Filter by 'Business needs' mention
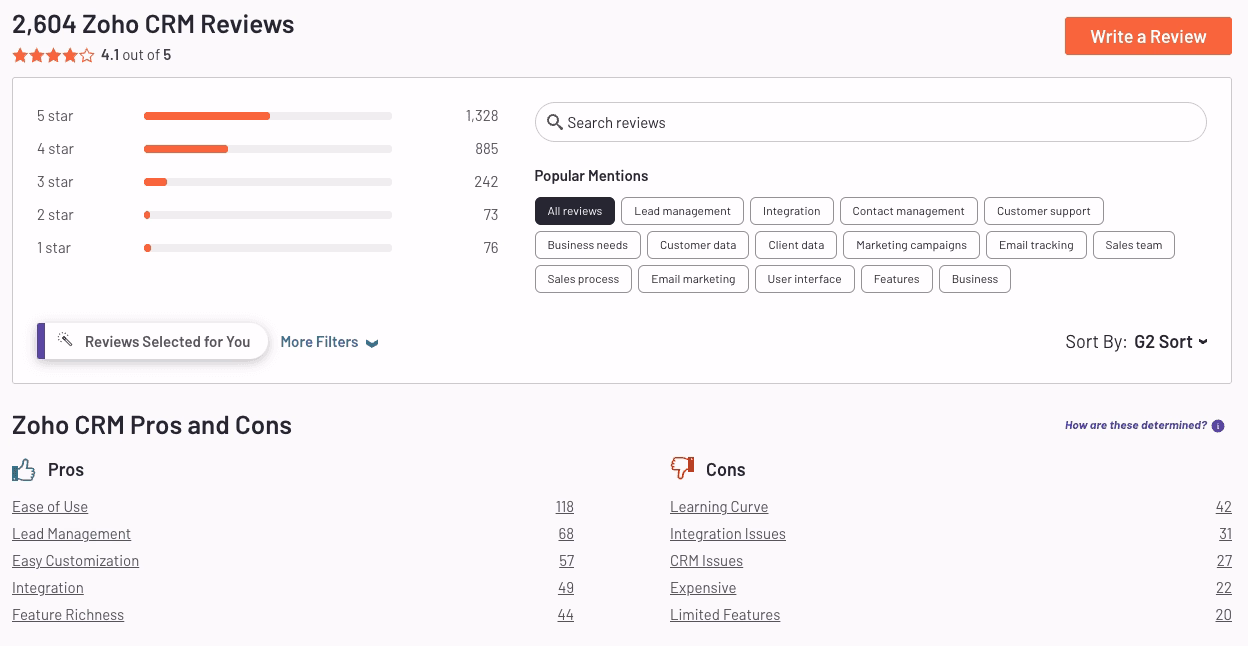1248x646 pixels. coord(588,245)
